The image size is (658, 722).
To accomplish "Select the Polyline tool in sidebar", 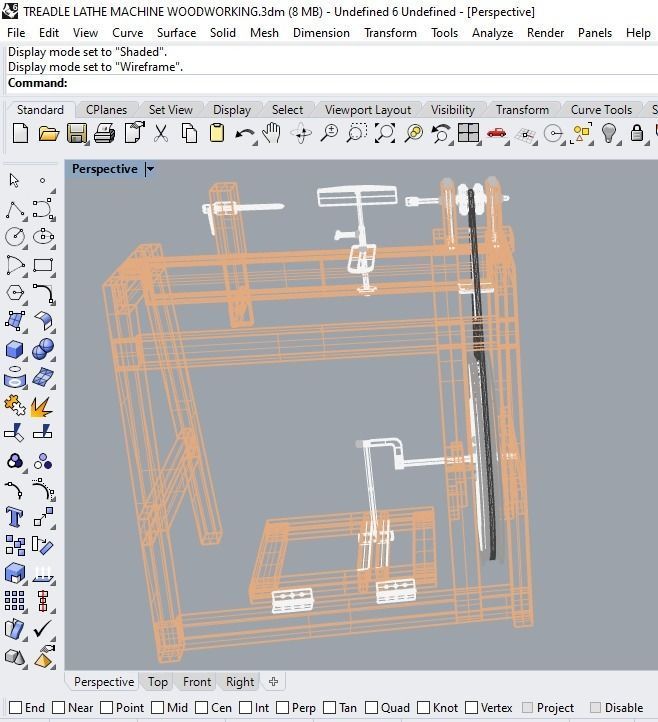I will 15,210.
